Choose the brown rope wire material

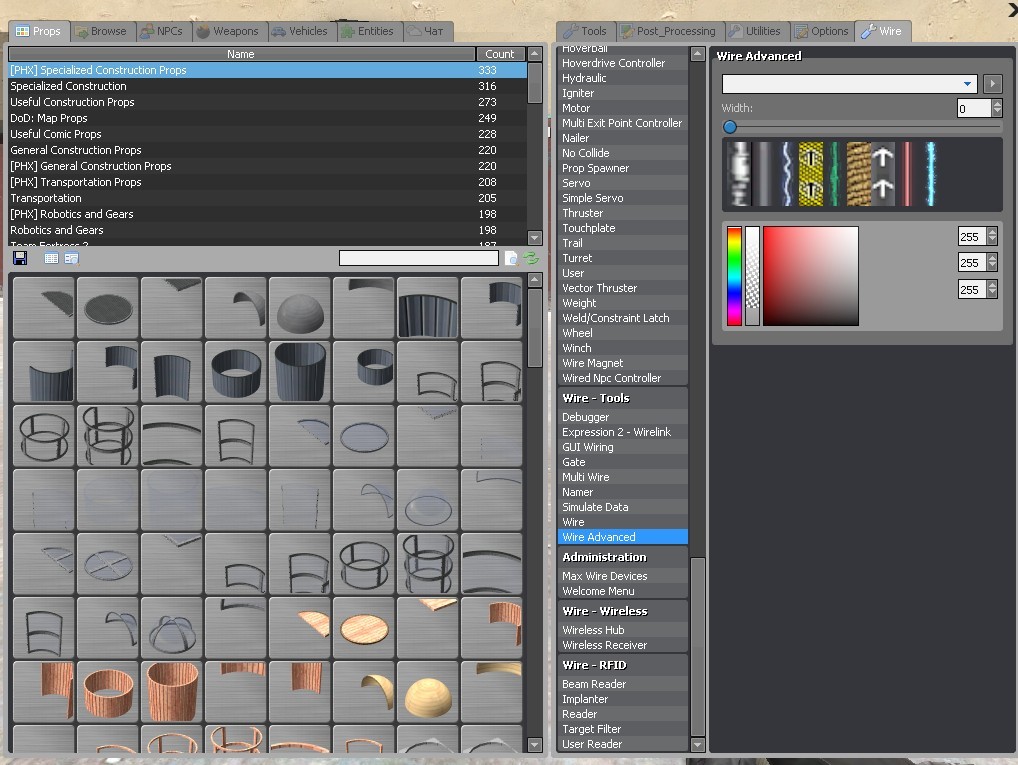coord(859,174)
